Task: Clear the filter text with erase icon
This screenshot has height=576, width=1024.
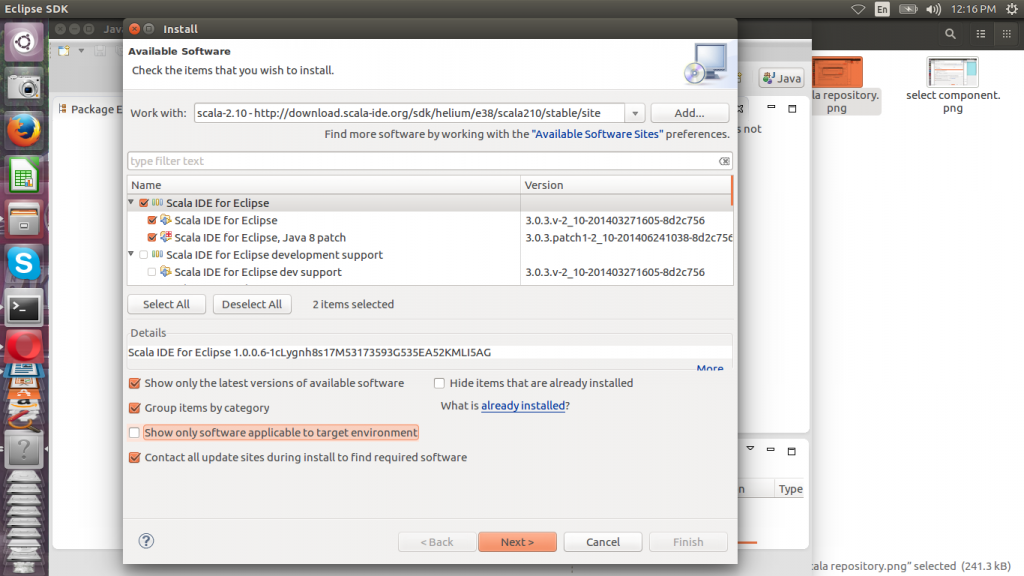Action: (724, 161)
